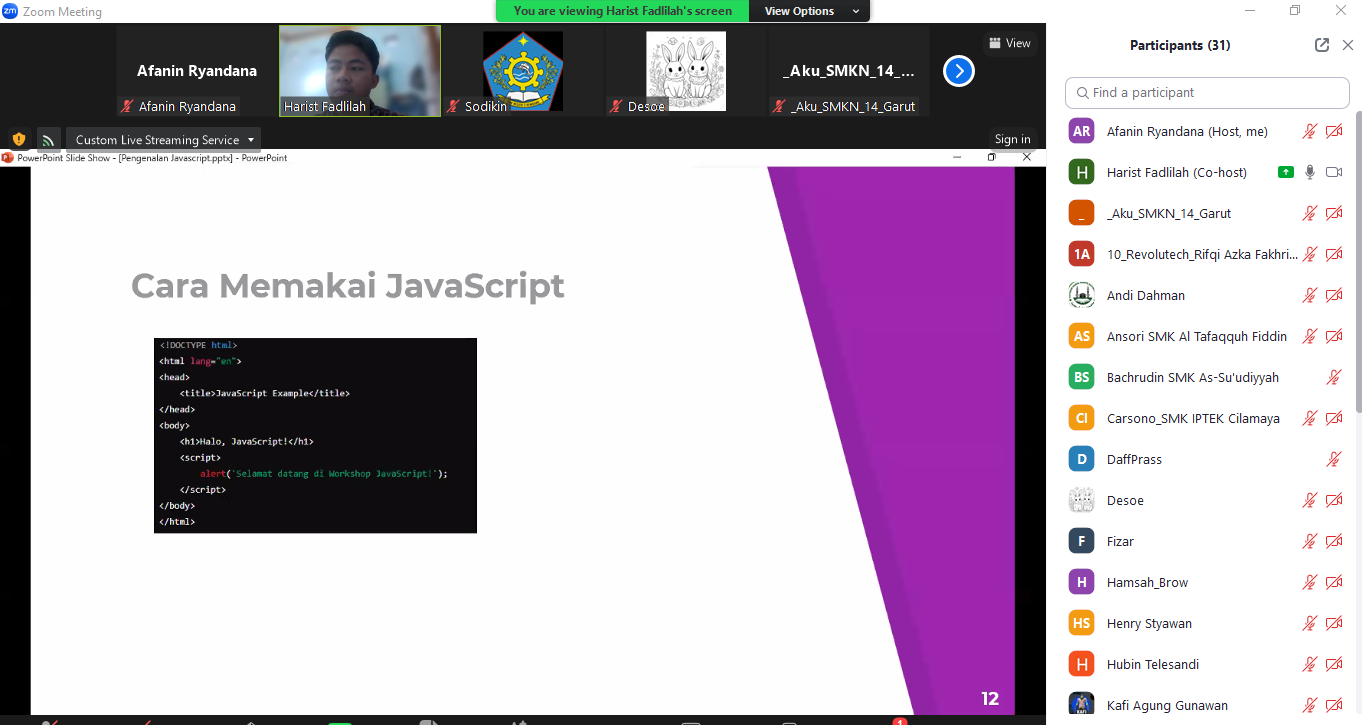Restore the shared PowerPoint Slide Show window

(x=992, y=157)
